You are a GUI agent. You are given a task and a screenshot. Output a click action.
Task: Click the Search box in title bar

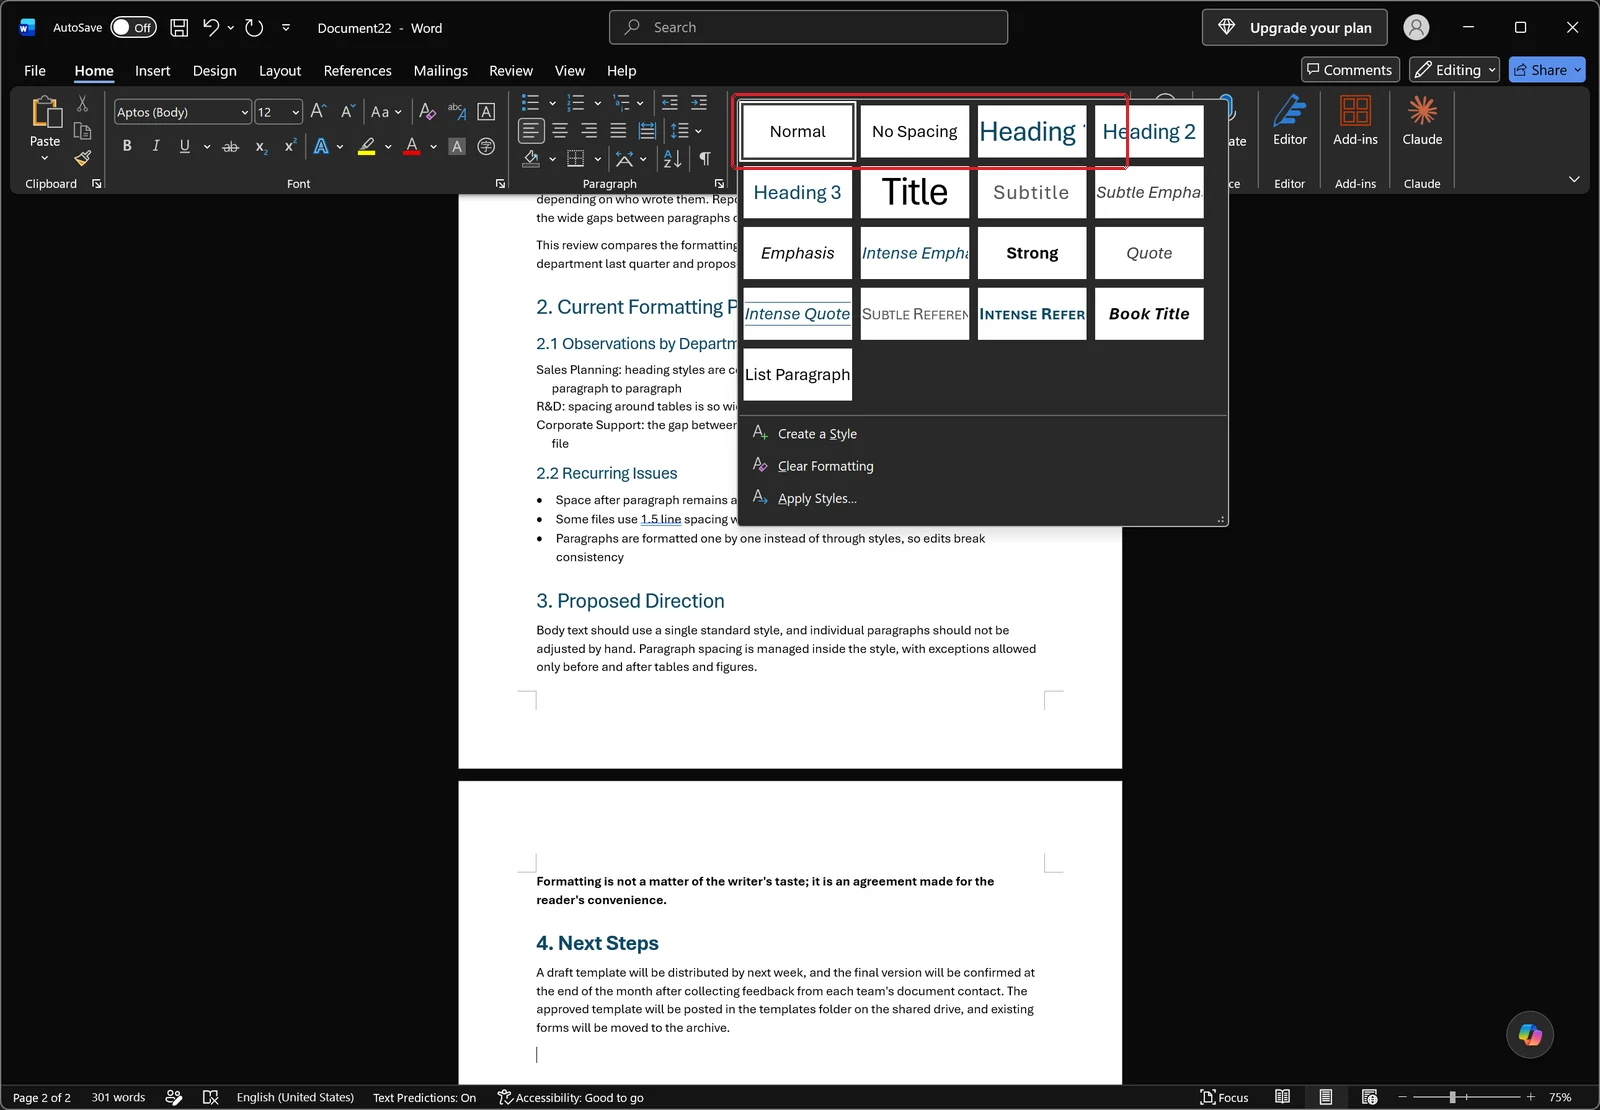point(808,28)
